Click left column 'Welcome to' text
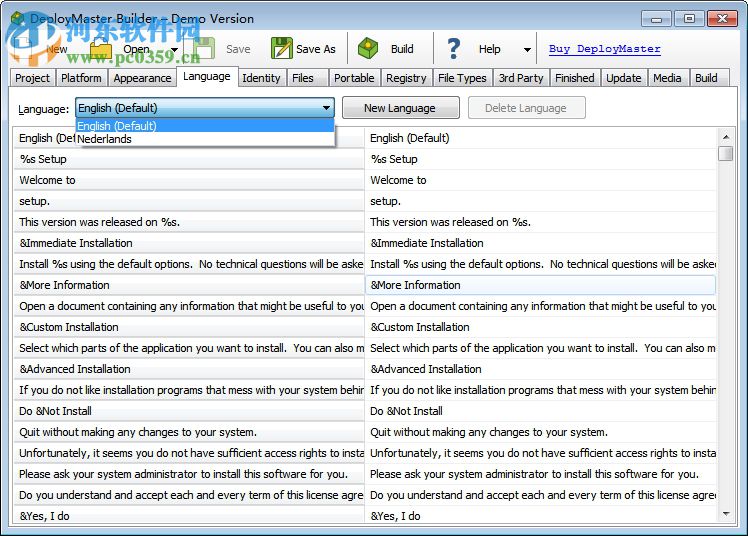This screenshot has width=748, height=536. click(47, 180)
